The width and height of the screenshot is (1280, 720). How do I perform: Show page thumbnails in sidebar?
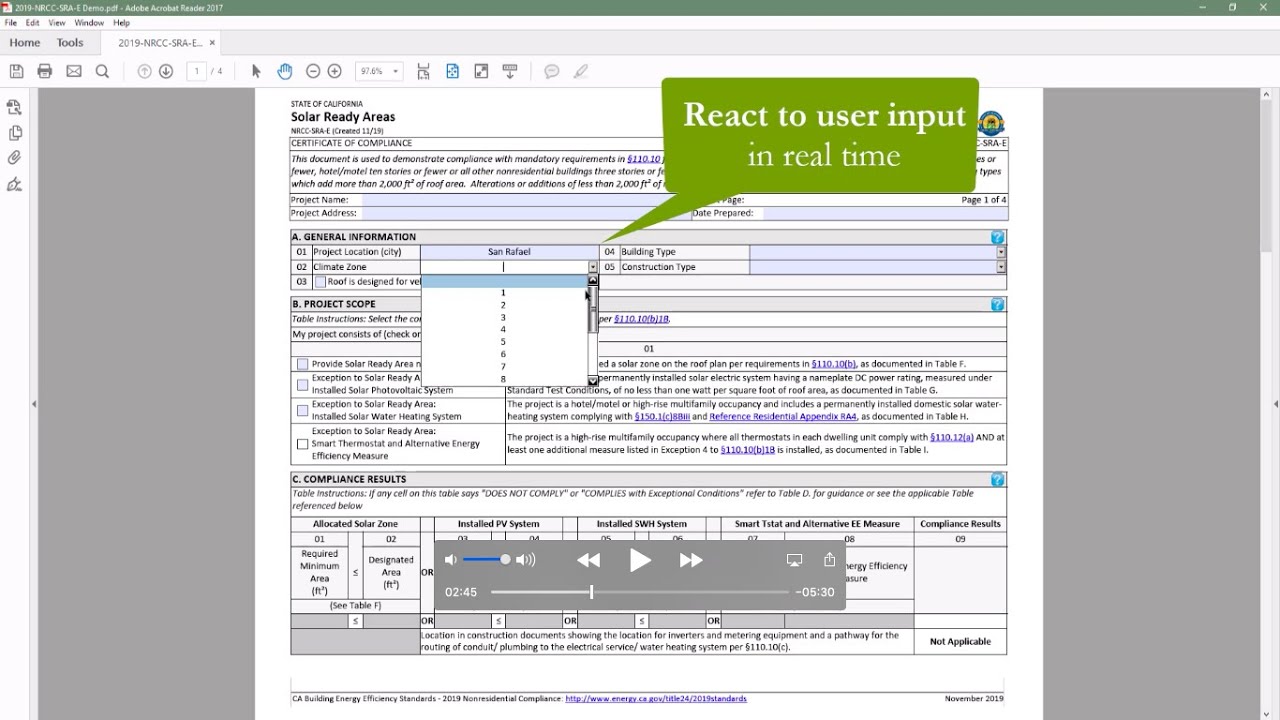coord(14,132)
